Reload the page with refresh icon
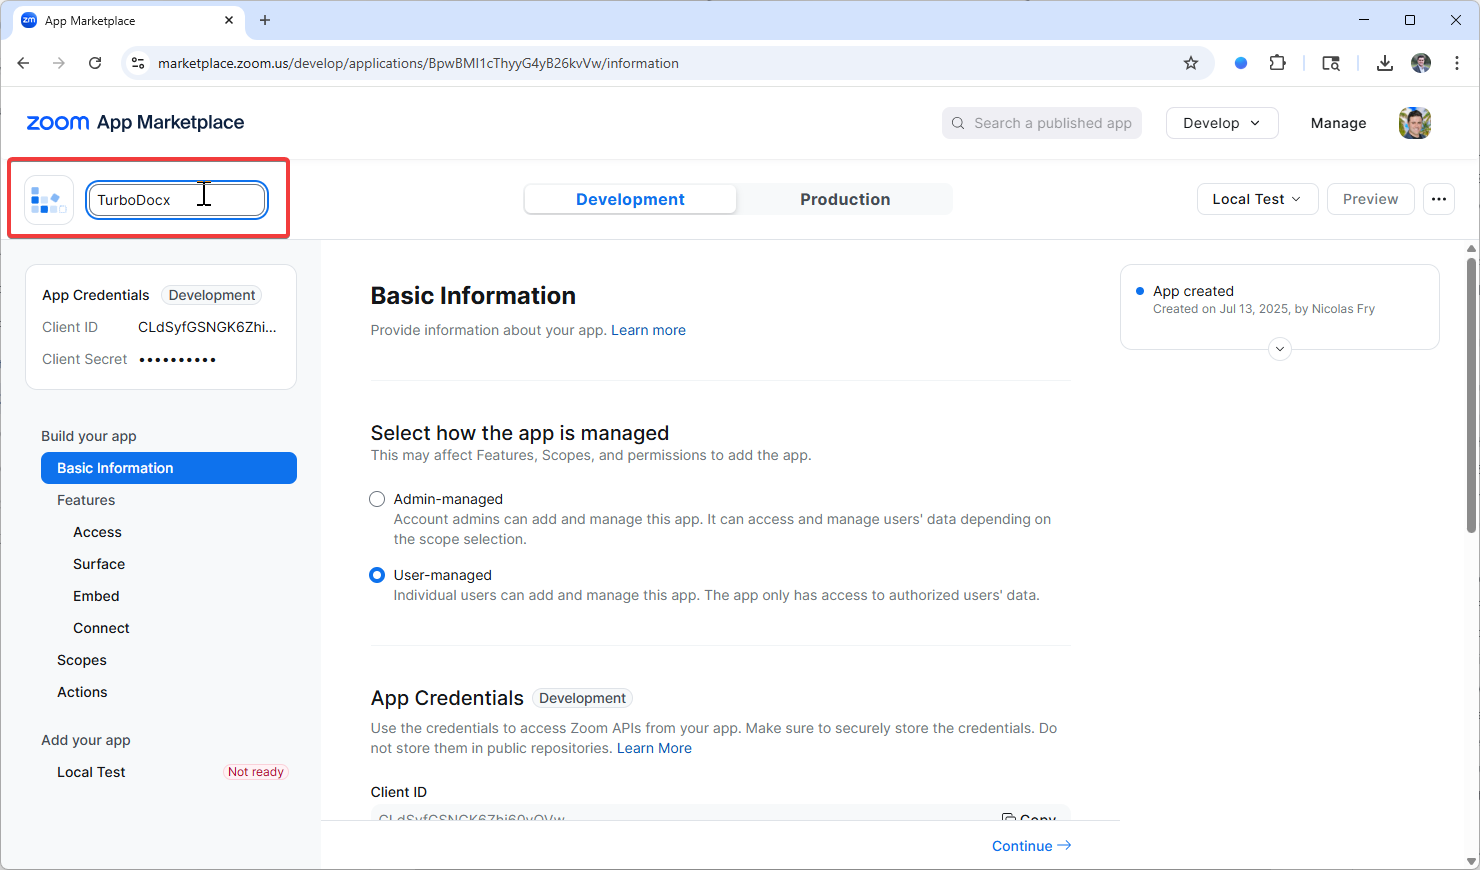The height and width of the screenshot is (870, 1480). click(x=95, y=63)
